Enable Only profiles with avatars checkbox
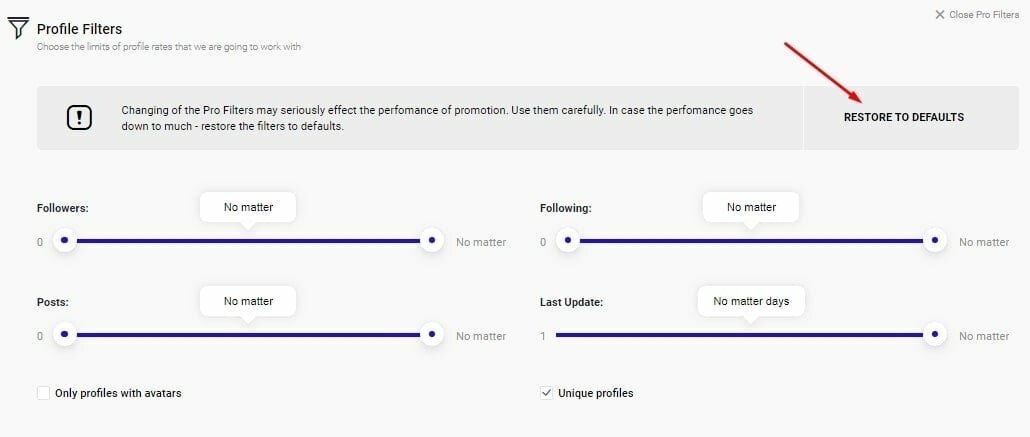Viewport: 1030px width, 437px height. click(x=43, y=393)
